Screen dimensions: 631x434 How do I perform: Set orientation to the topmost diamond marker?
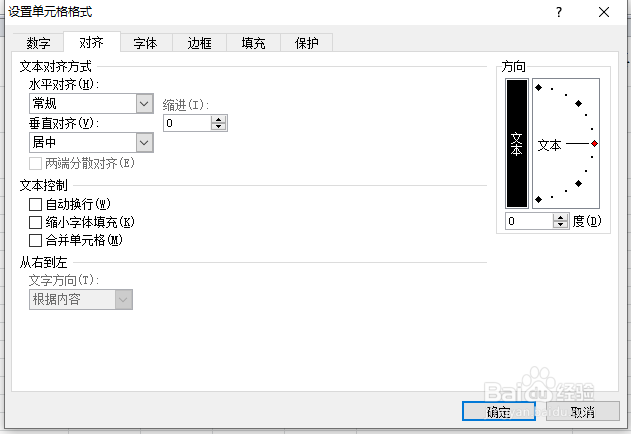539,88
